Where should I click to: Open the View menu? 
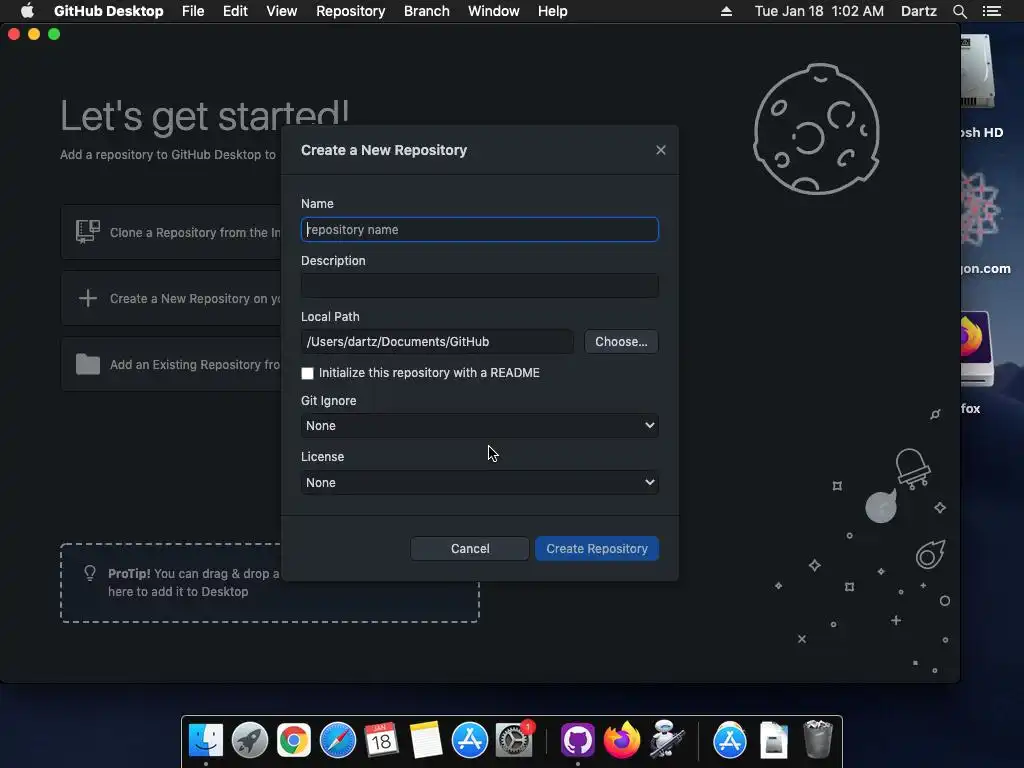click(x=281, y=11)
